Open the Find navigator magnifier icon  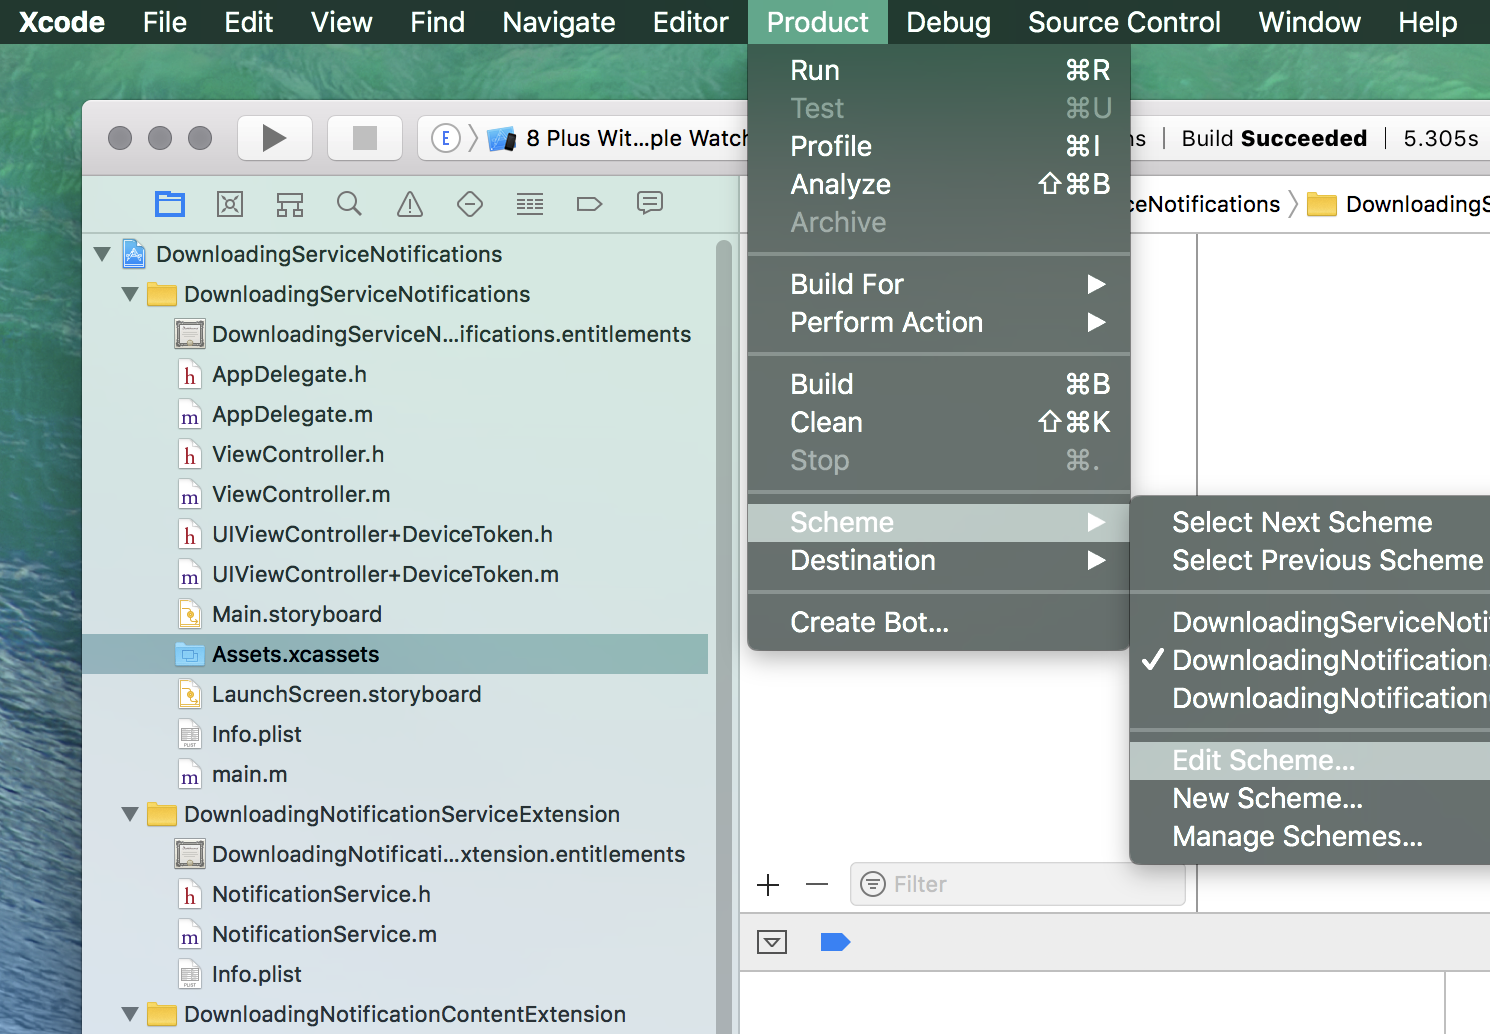point(349,204)
